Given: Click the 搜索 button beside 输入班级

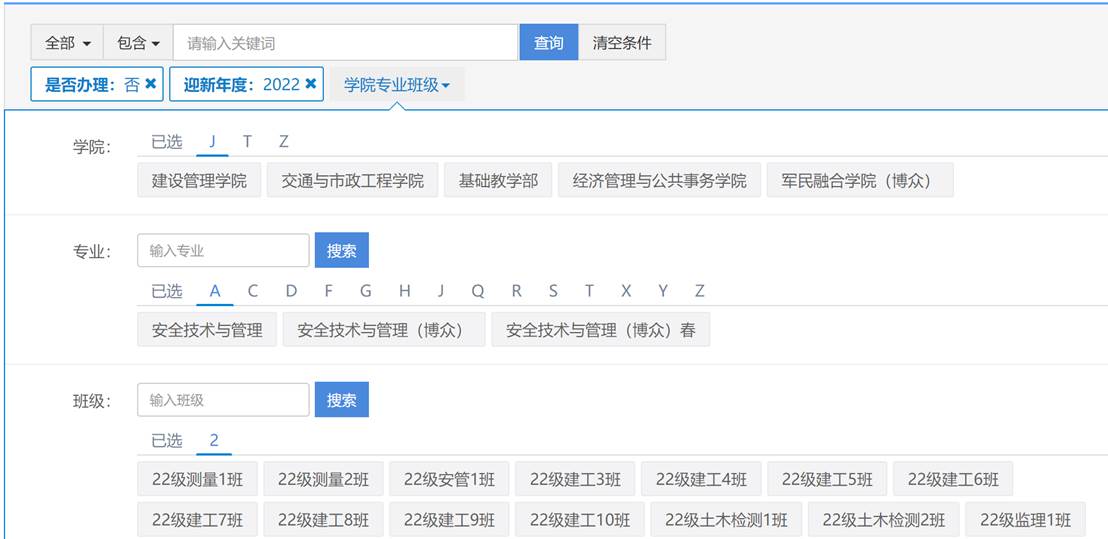Looking at the screenshot, I should click(x=341, y=400).
